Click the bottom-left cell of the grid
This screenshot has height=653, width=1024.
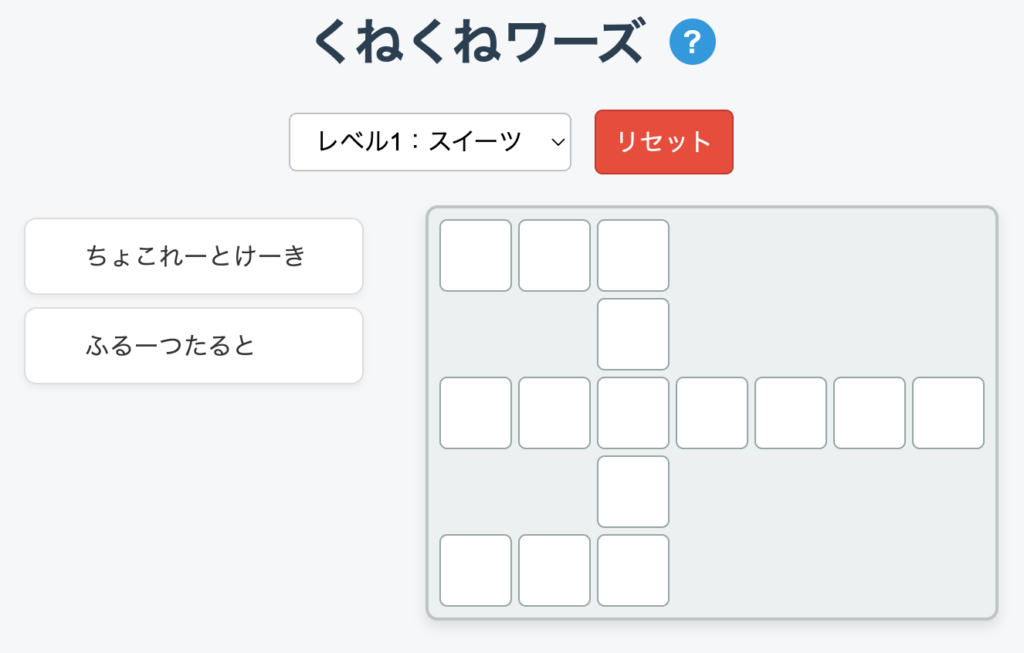[476, 570]
